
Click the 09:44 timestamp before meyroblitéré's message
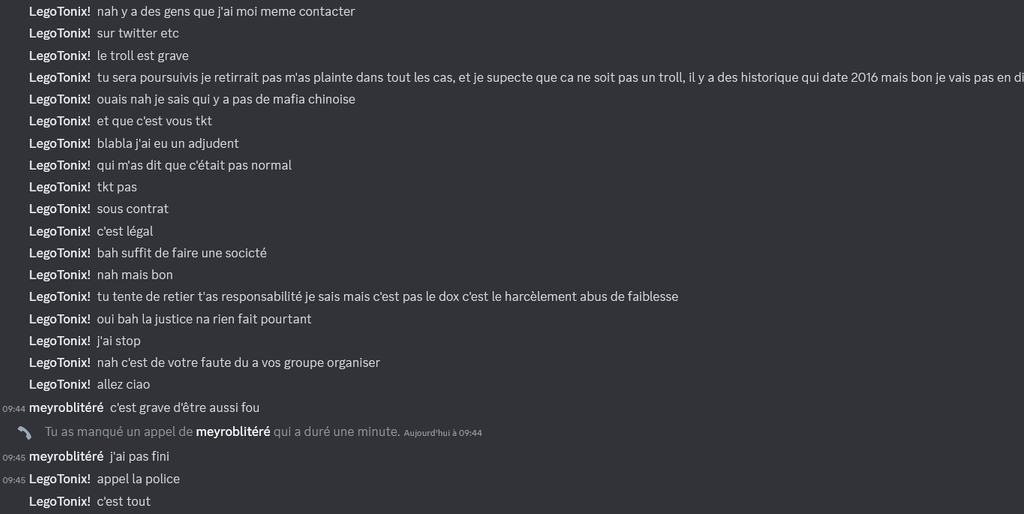(x=12, y=408)
